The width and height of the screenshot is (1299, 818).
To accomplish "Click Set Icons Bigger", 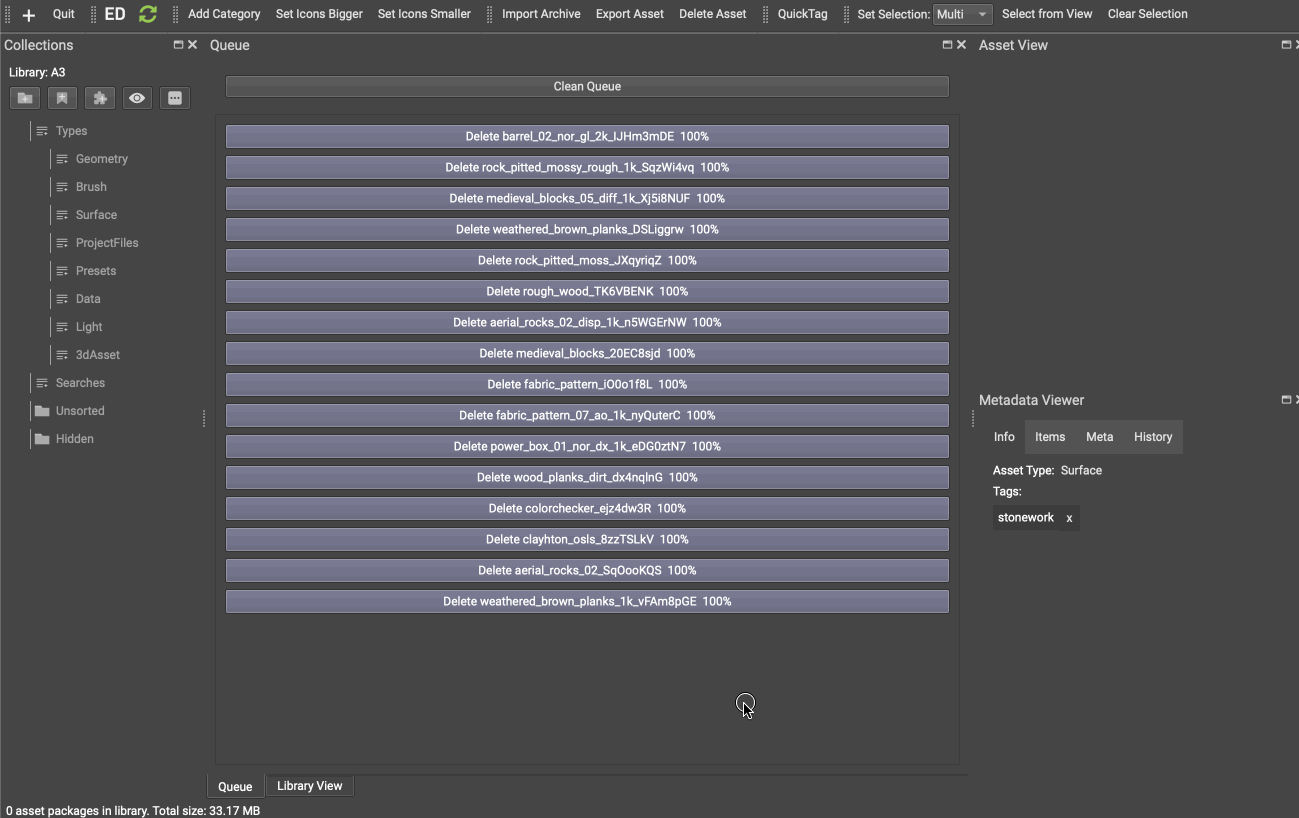I will coord(319,14).
